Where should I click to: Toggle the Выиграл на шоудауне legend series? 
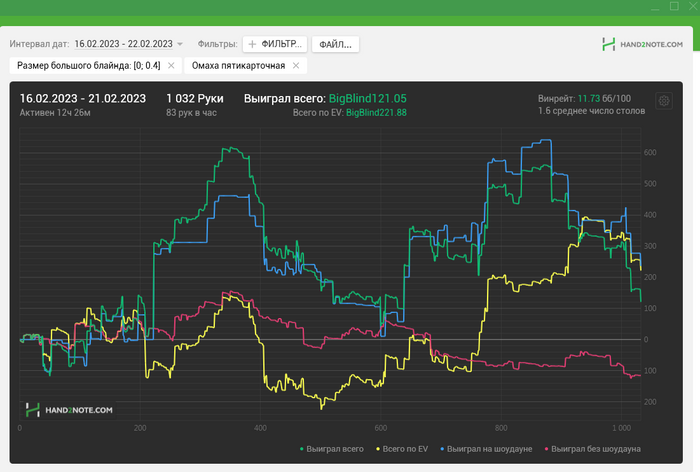pos(487,449)
